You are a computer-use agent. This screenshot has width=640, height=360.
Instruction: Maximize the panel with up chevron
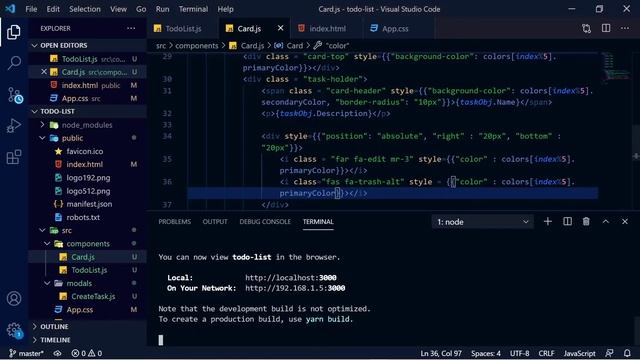[x=606, y=221]
